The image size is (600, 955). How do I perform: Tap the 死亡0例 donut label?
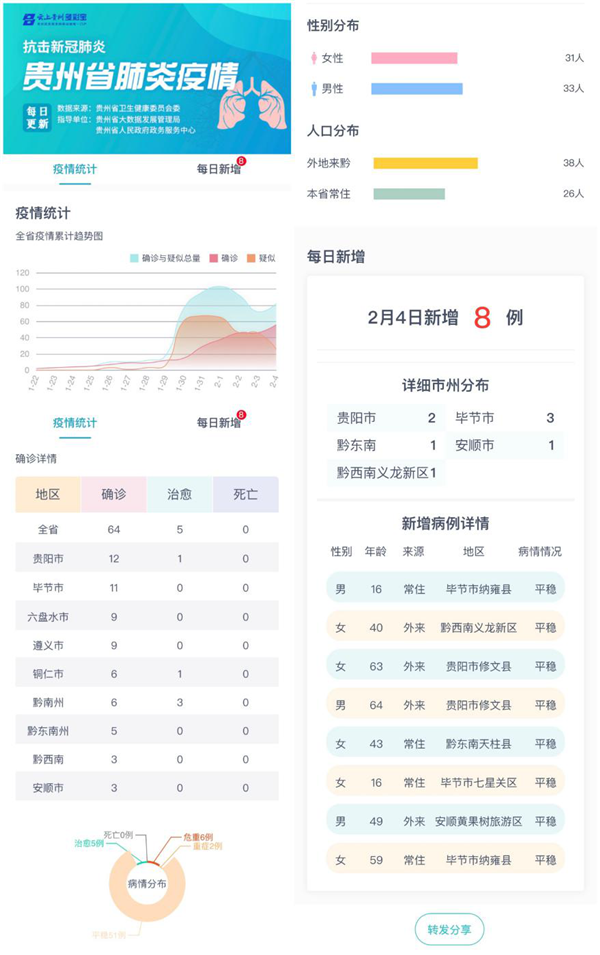(x=118, y=835)
